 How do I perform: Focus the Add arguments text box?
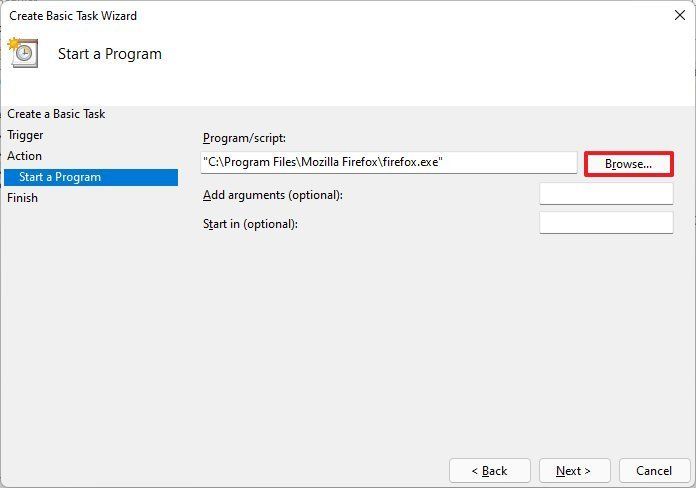[606, 194]
